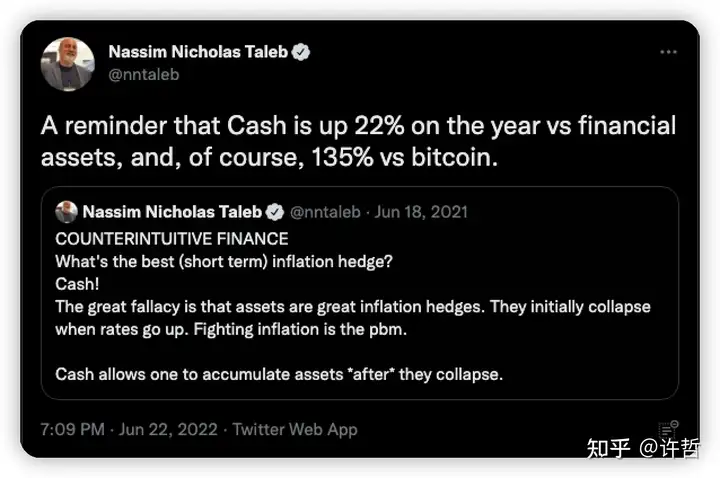Viewport: 720px width, 478px height.
Task: Click the @nntaleb handle in the quoted tweet
Action: 327,212
